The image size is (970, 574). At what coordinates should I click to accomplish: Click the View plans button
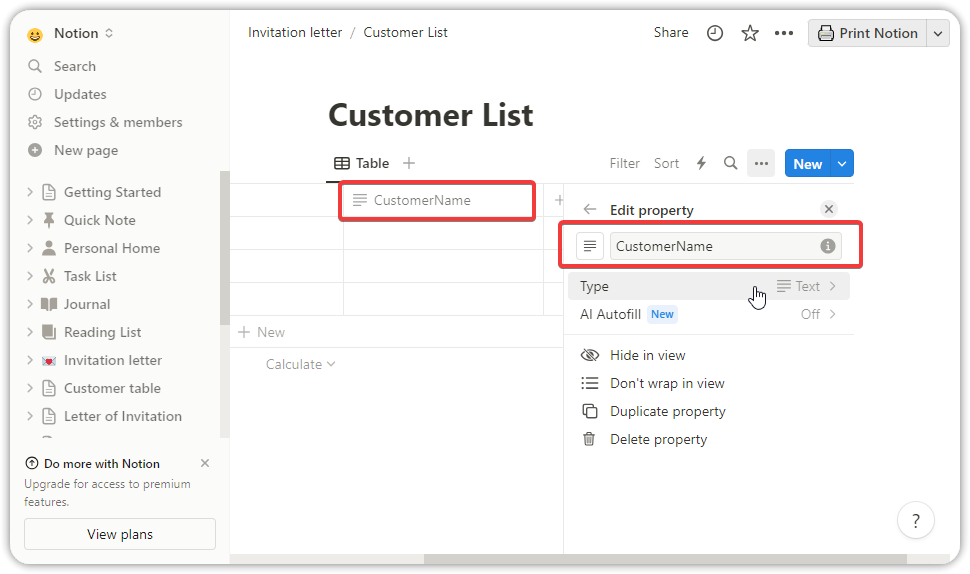click(x=120, y=534)
